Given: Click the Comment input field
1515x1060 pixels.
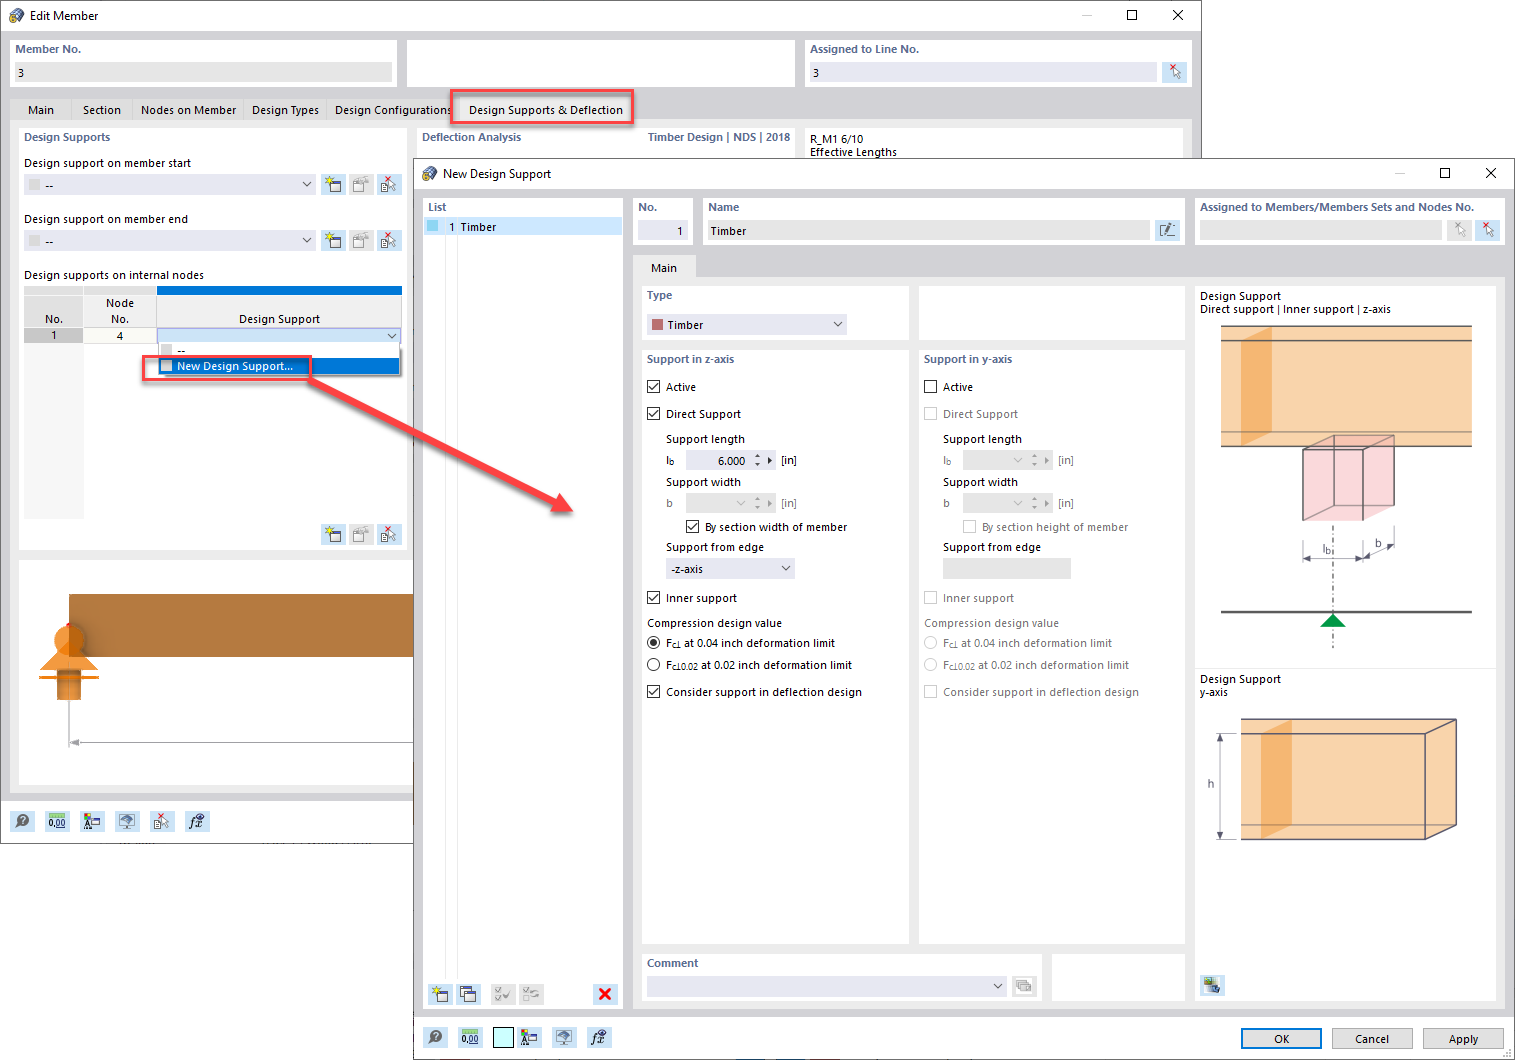Looking at the screenshot, I should tap(826, 986).
